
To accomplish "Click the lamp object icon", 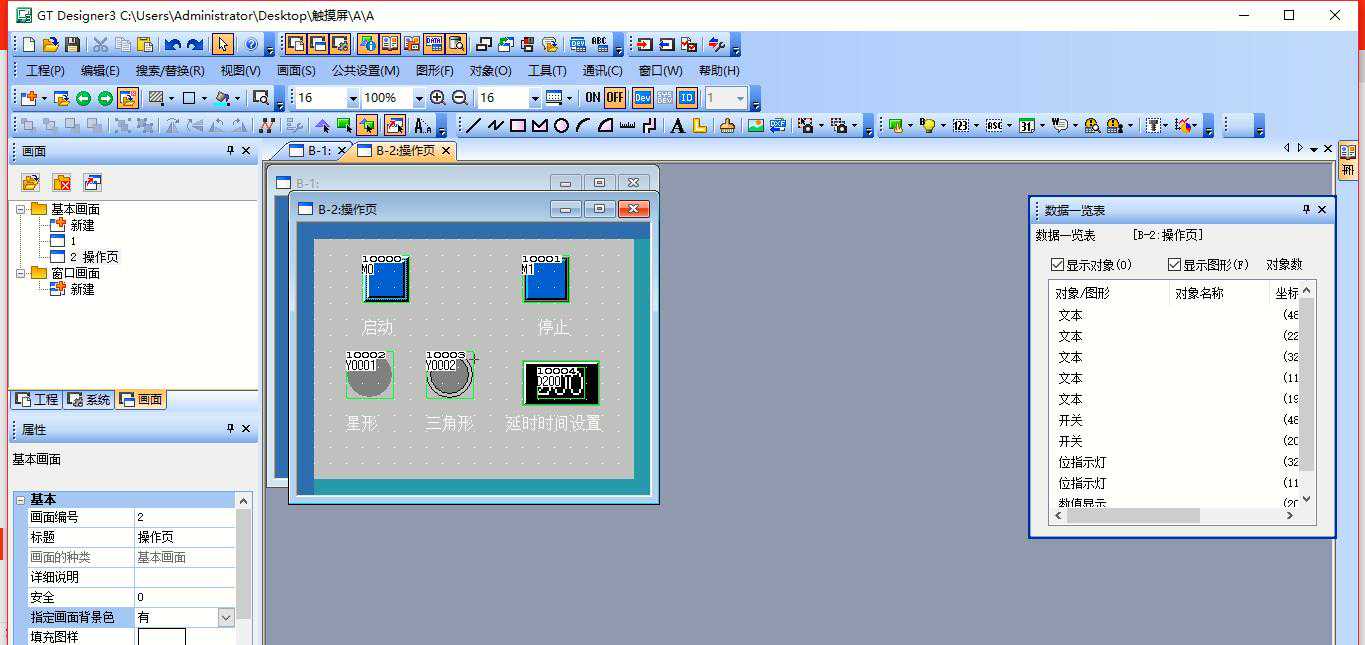I will [927, 125].
